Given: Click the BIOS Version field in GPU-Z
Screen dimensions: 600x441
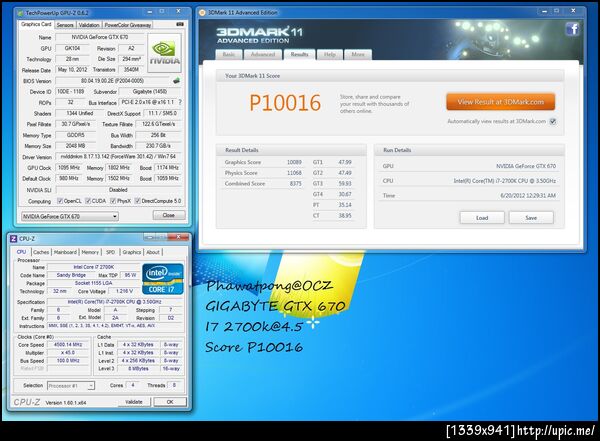Looking at the screenshot, I should (112, 81).
